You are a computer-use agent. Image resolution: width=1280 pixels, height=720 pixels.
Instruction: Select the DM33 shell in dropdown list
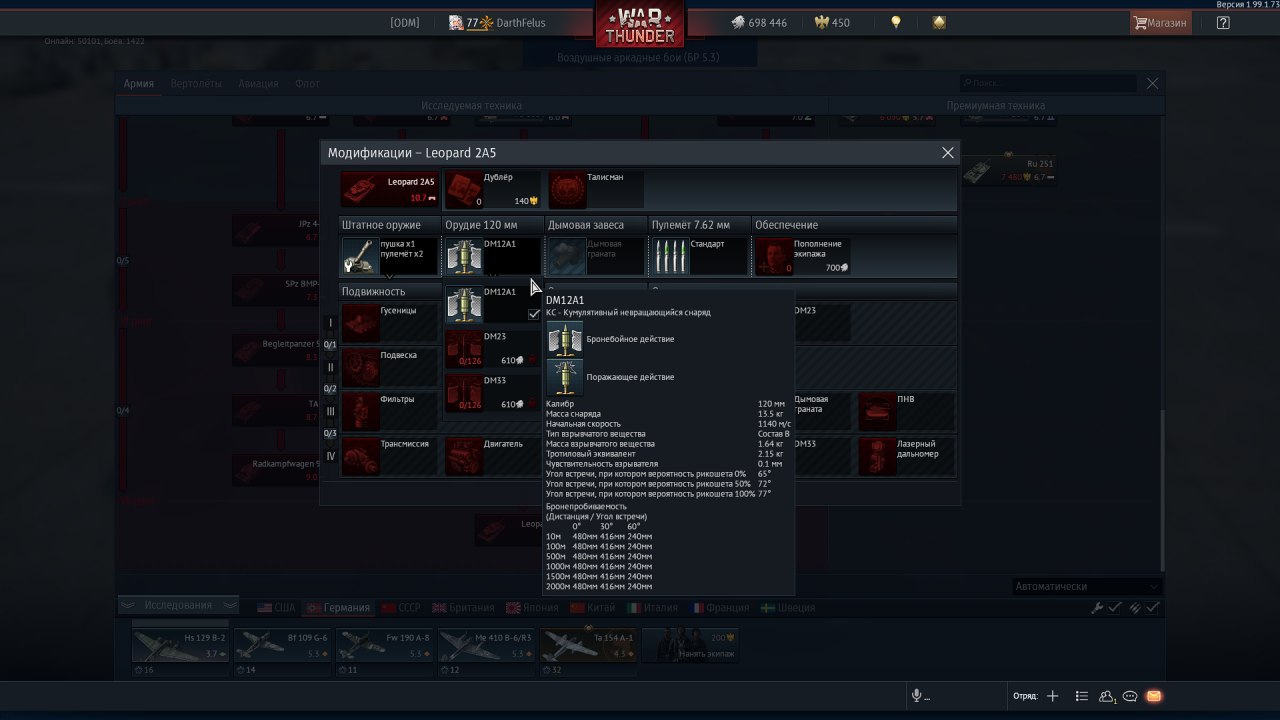493,393
